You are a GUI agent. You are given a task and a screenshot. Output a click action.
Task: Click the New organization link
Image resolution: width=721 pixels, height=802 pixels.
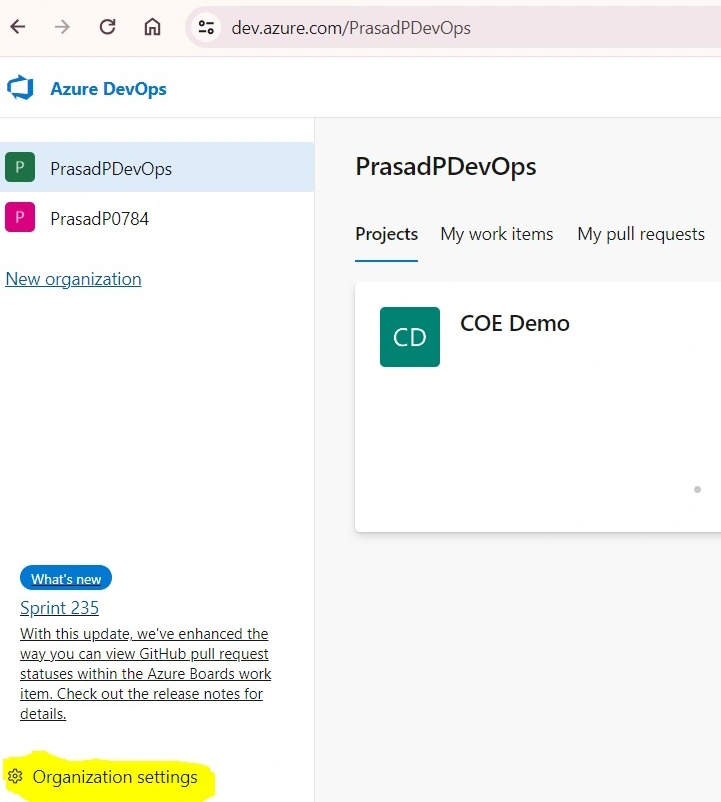coord(73,279)
